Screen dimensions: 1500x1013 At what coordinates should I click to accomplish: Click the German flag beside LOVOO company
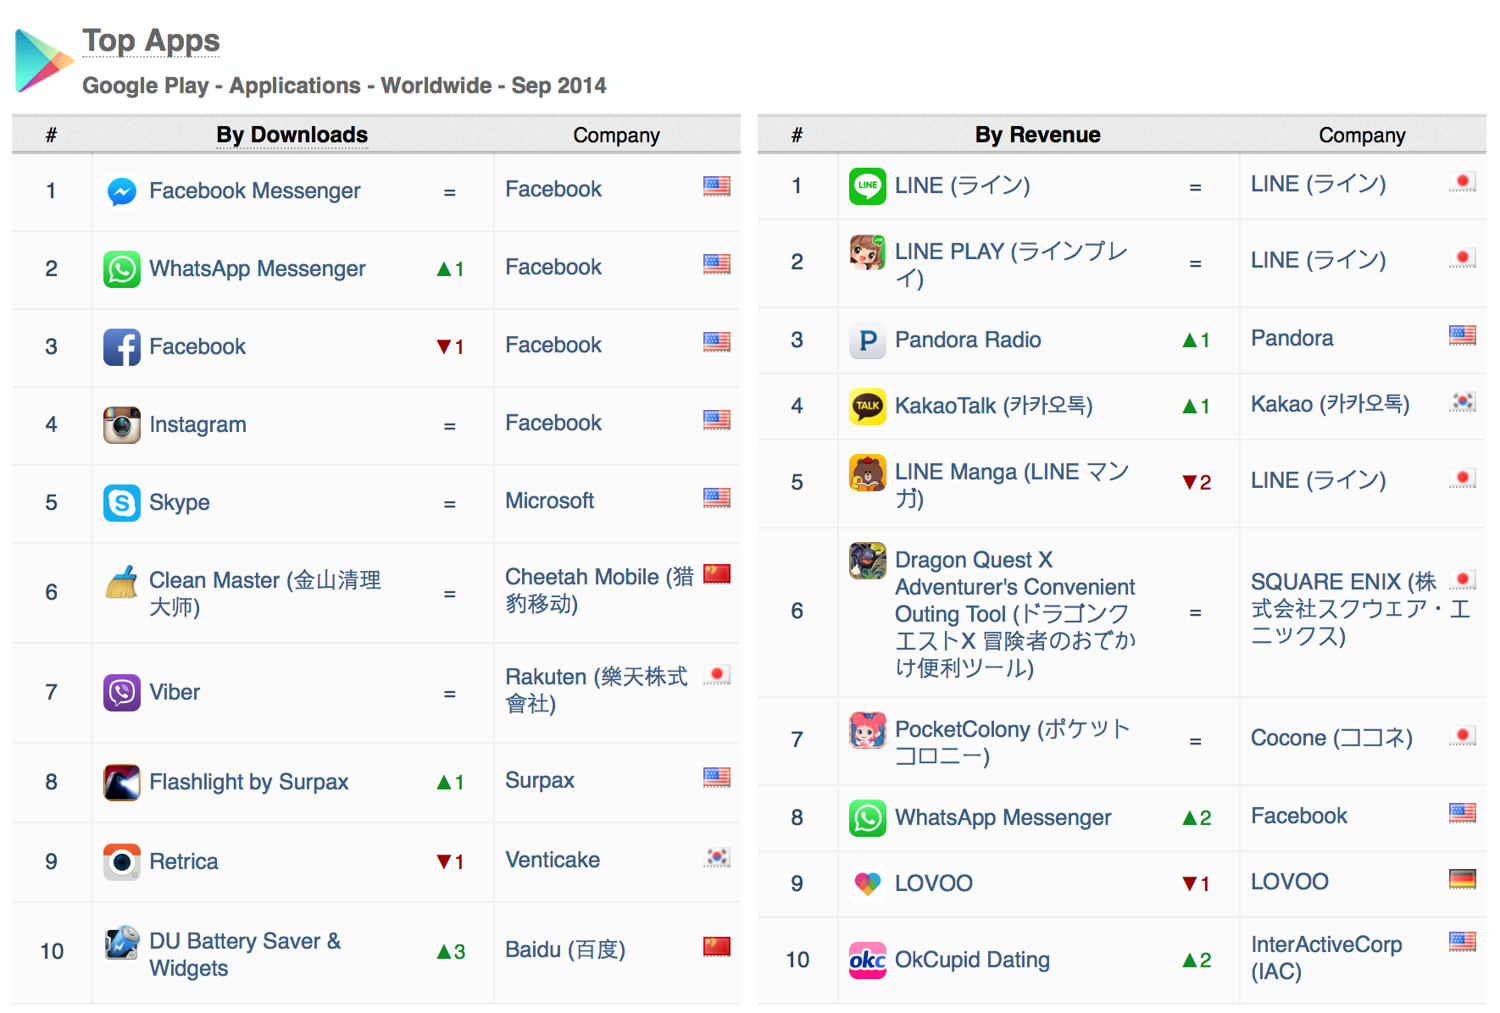[1462, 879]
